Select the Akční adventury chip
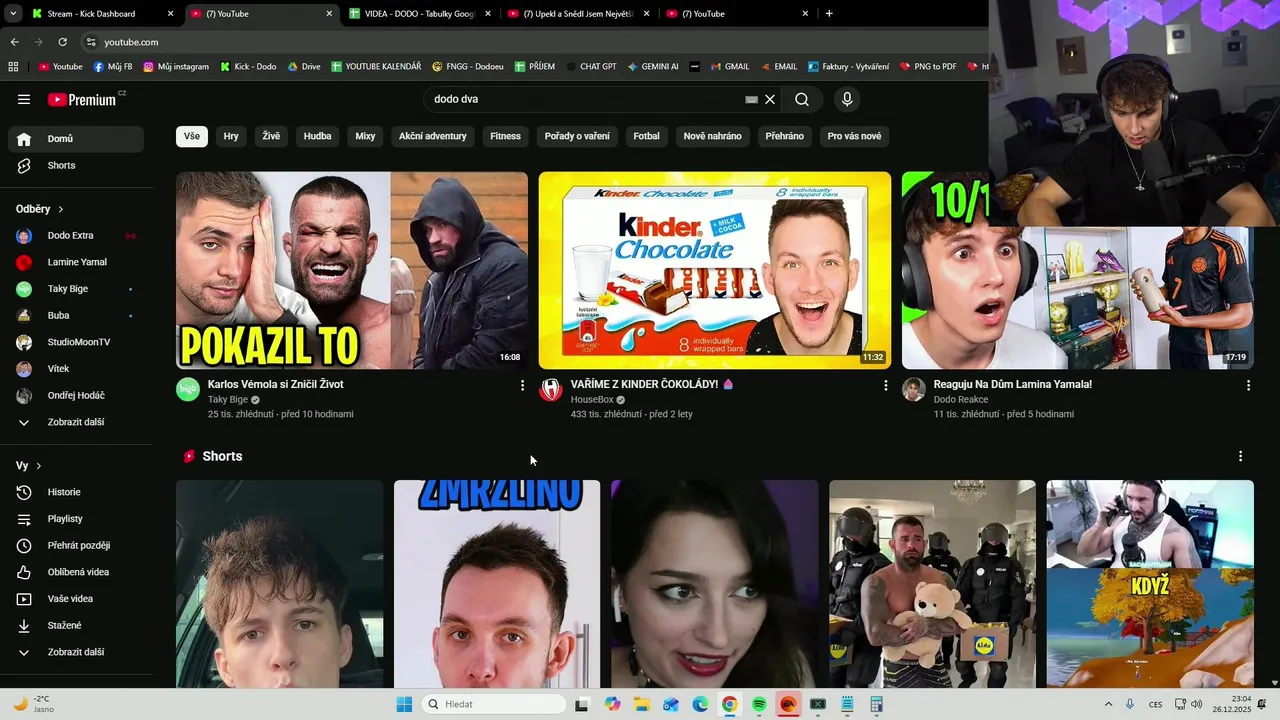 pyautogui.click(x=433, y=136)
